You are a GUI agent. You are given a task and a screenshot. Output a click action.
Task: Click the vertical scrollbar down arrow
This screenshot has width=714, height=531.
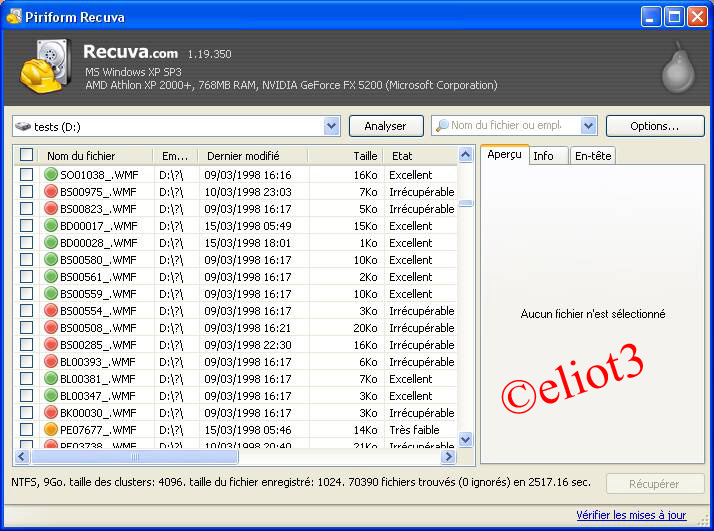pos(465,439)
